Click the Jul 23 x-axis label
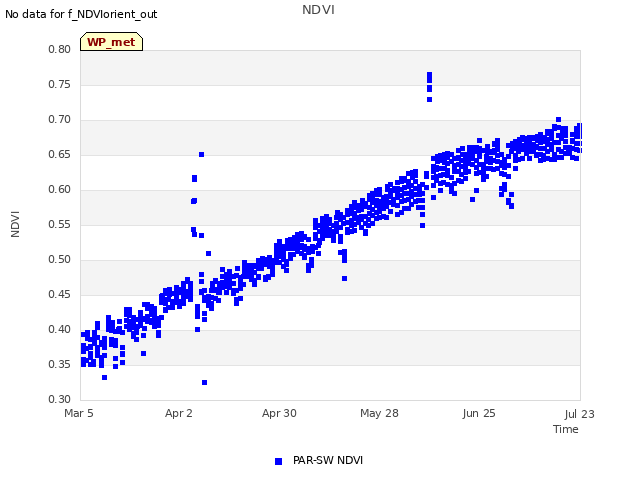Viewport: 640px width, 480px height. [x=580, y=414]
